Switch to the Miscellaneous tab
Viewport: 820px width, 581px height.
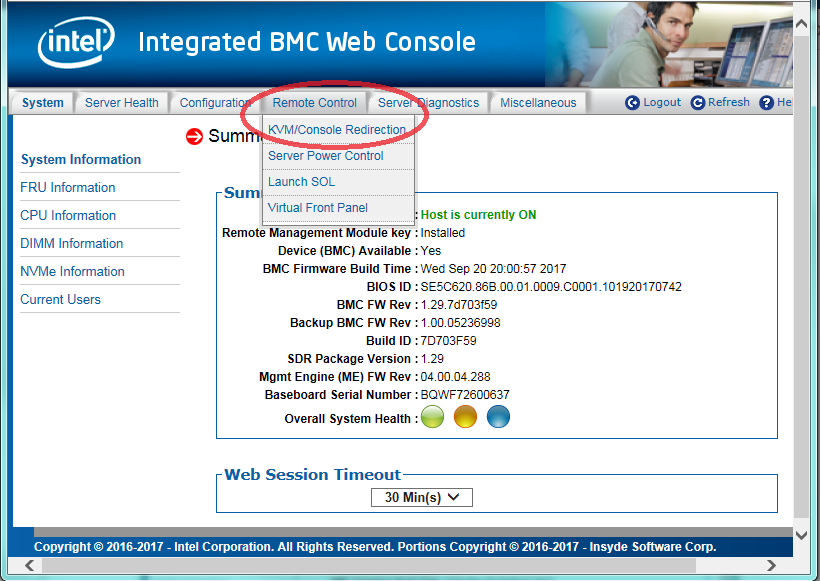538,102
